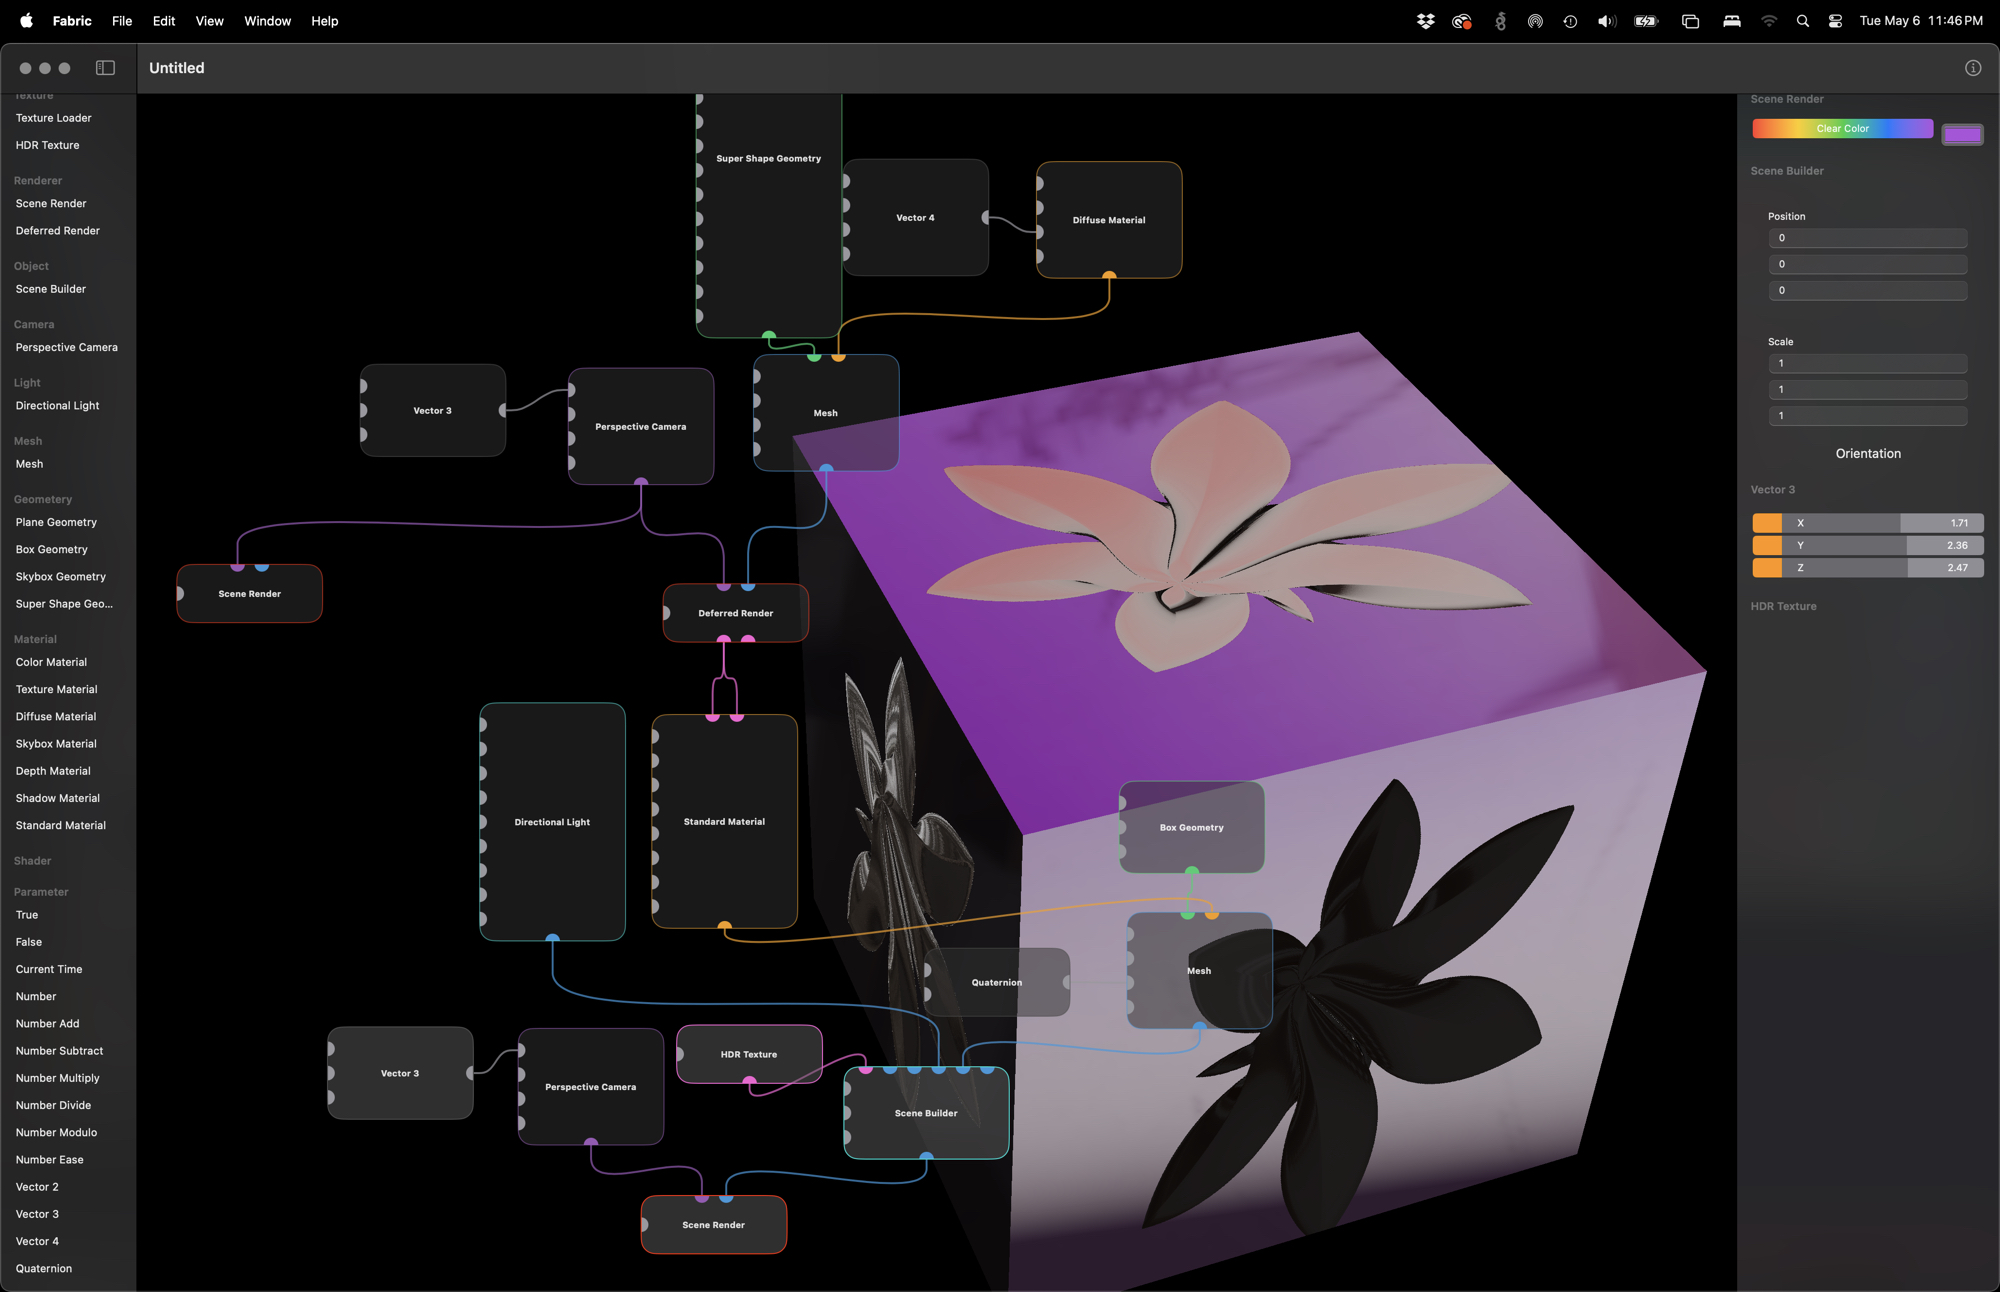This screenshot has height=1292, width=2000.
Task: Adjust the Vector 3 Z slider
Action: (x=1867, y=568)
